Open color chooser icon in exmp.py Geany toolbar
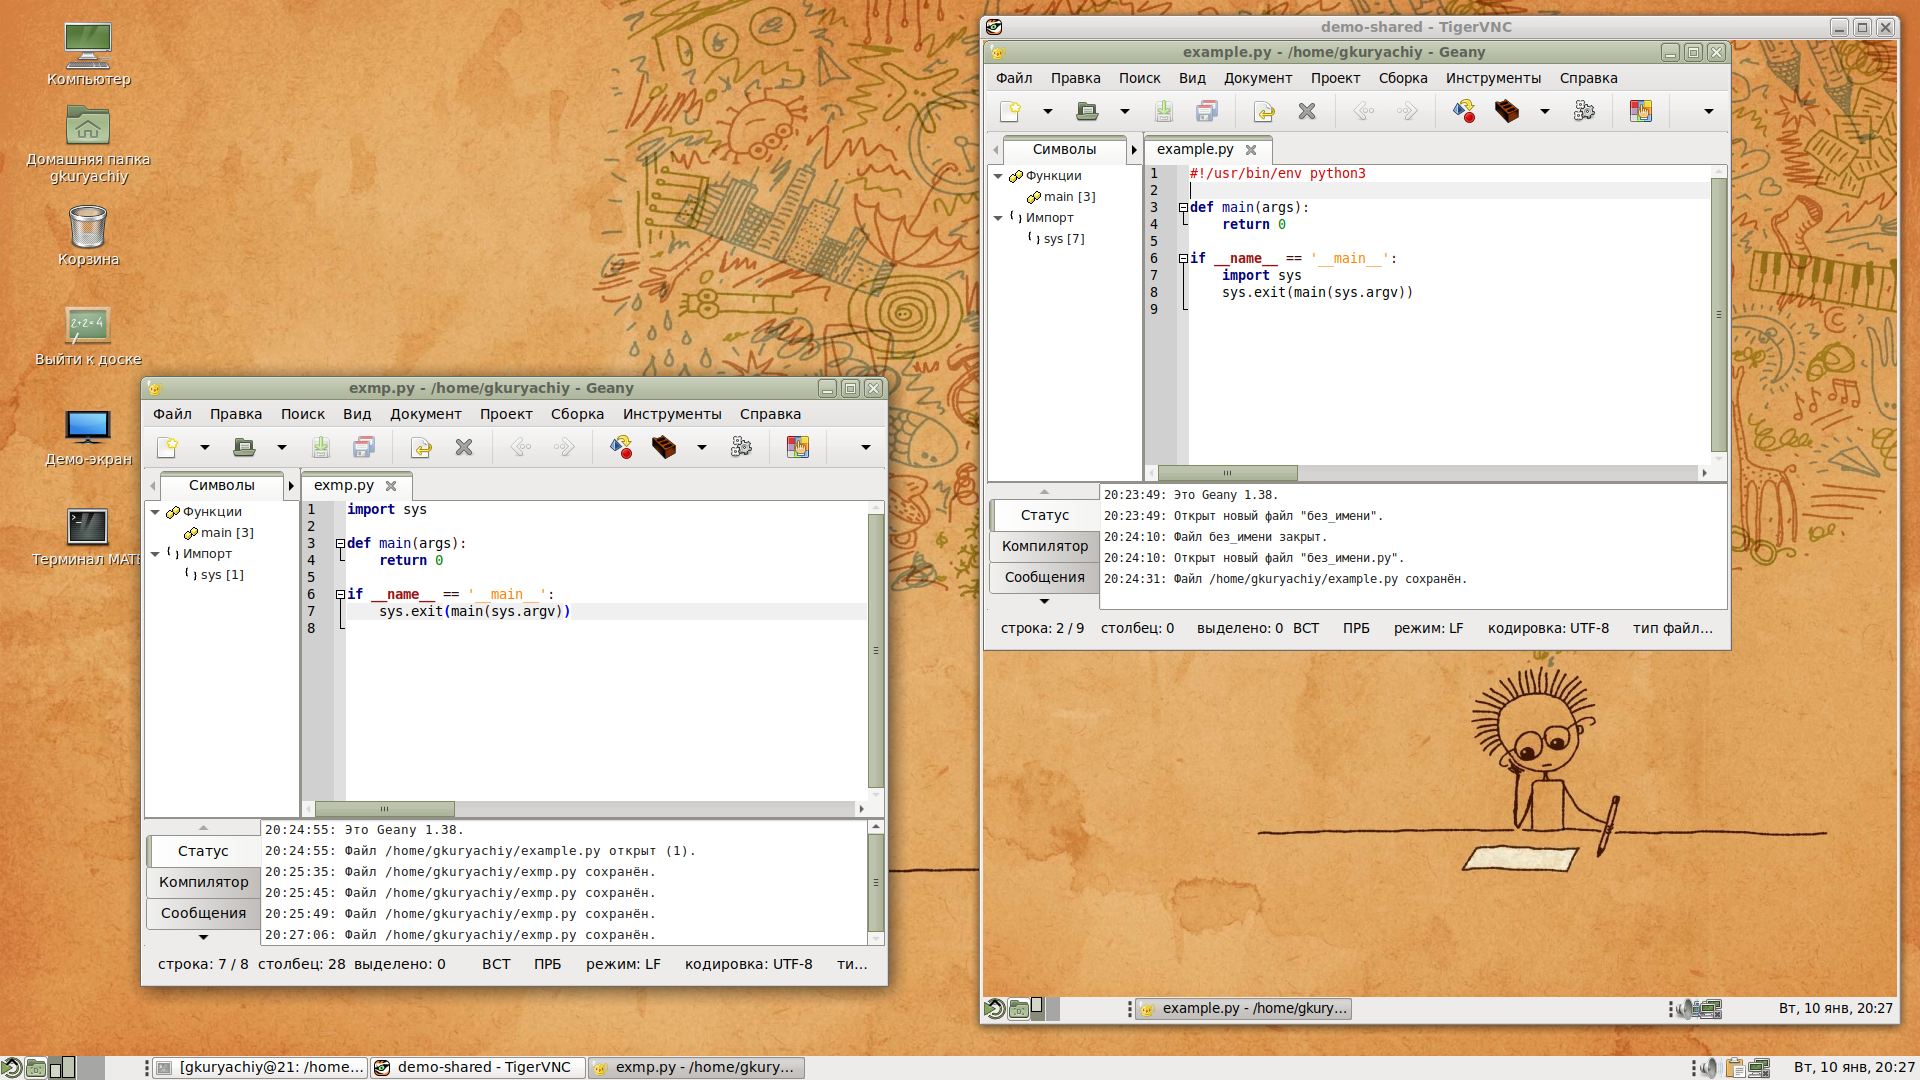Viewport: 1920px width, 1080px height. (798, 447)
